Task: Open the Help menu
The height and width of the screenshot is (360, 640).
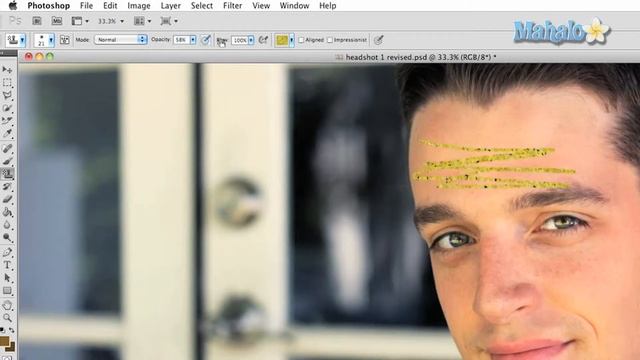Action: click(327, 6)
